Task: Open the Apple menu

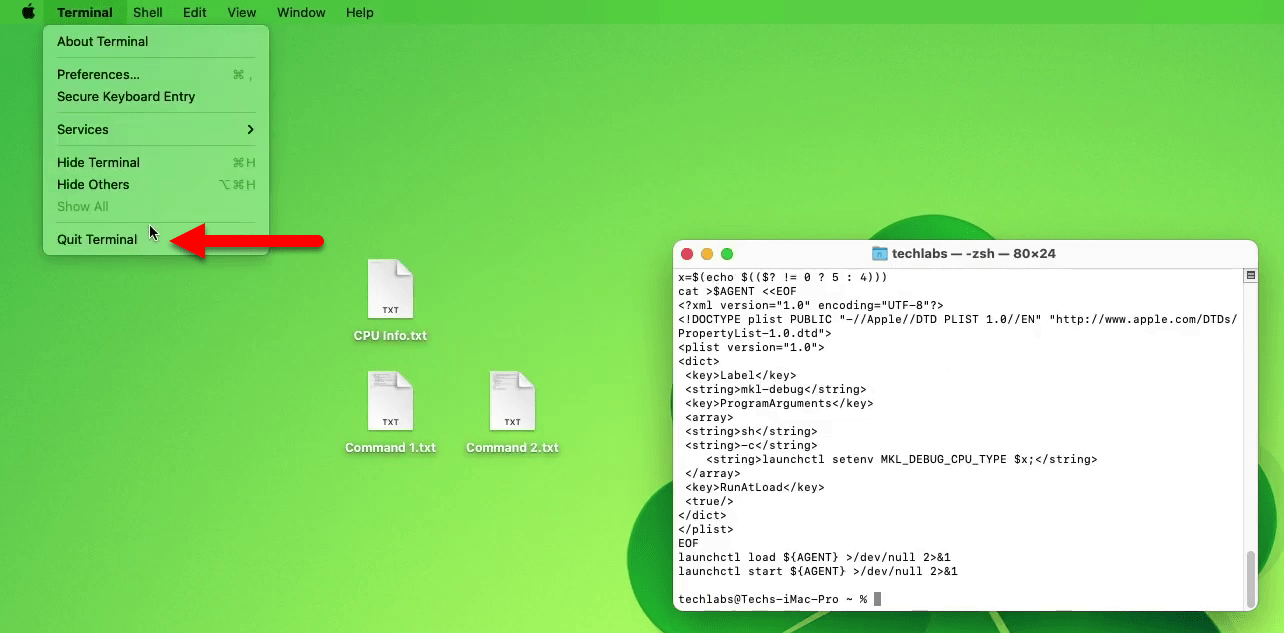Action: coord(28,12)
